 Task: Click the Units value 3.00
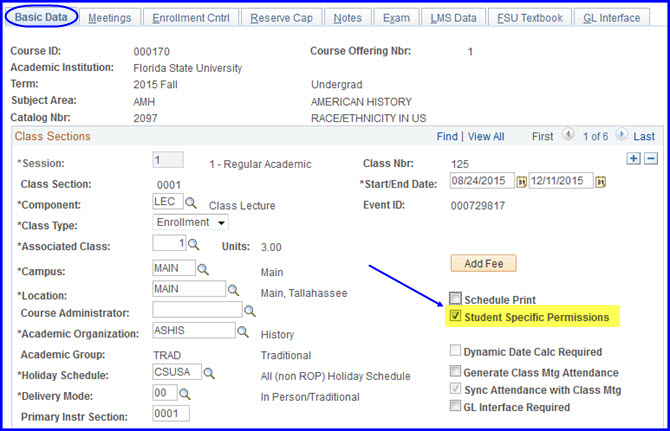(x=271, y=247)
